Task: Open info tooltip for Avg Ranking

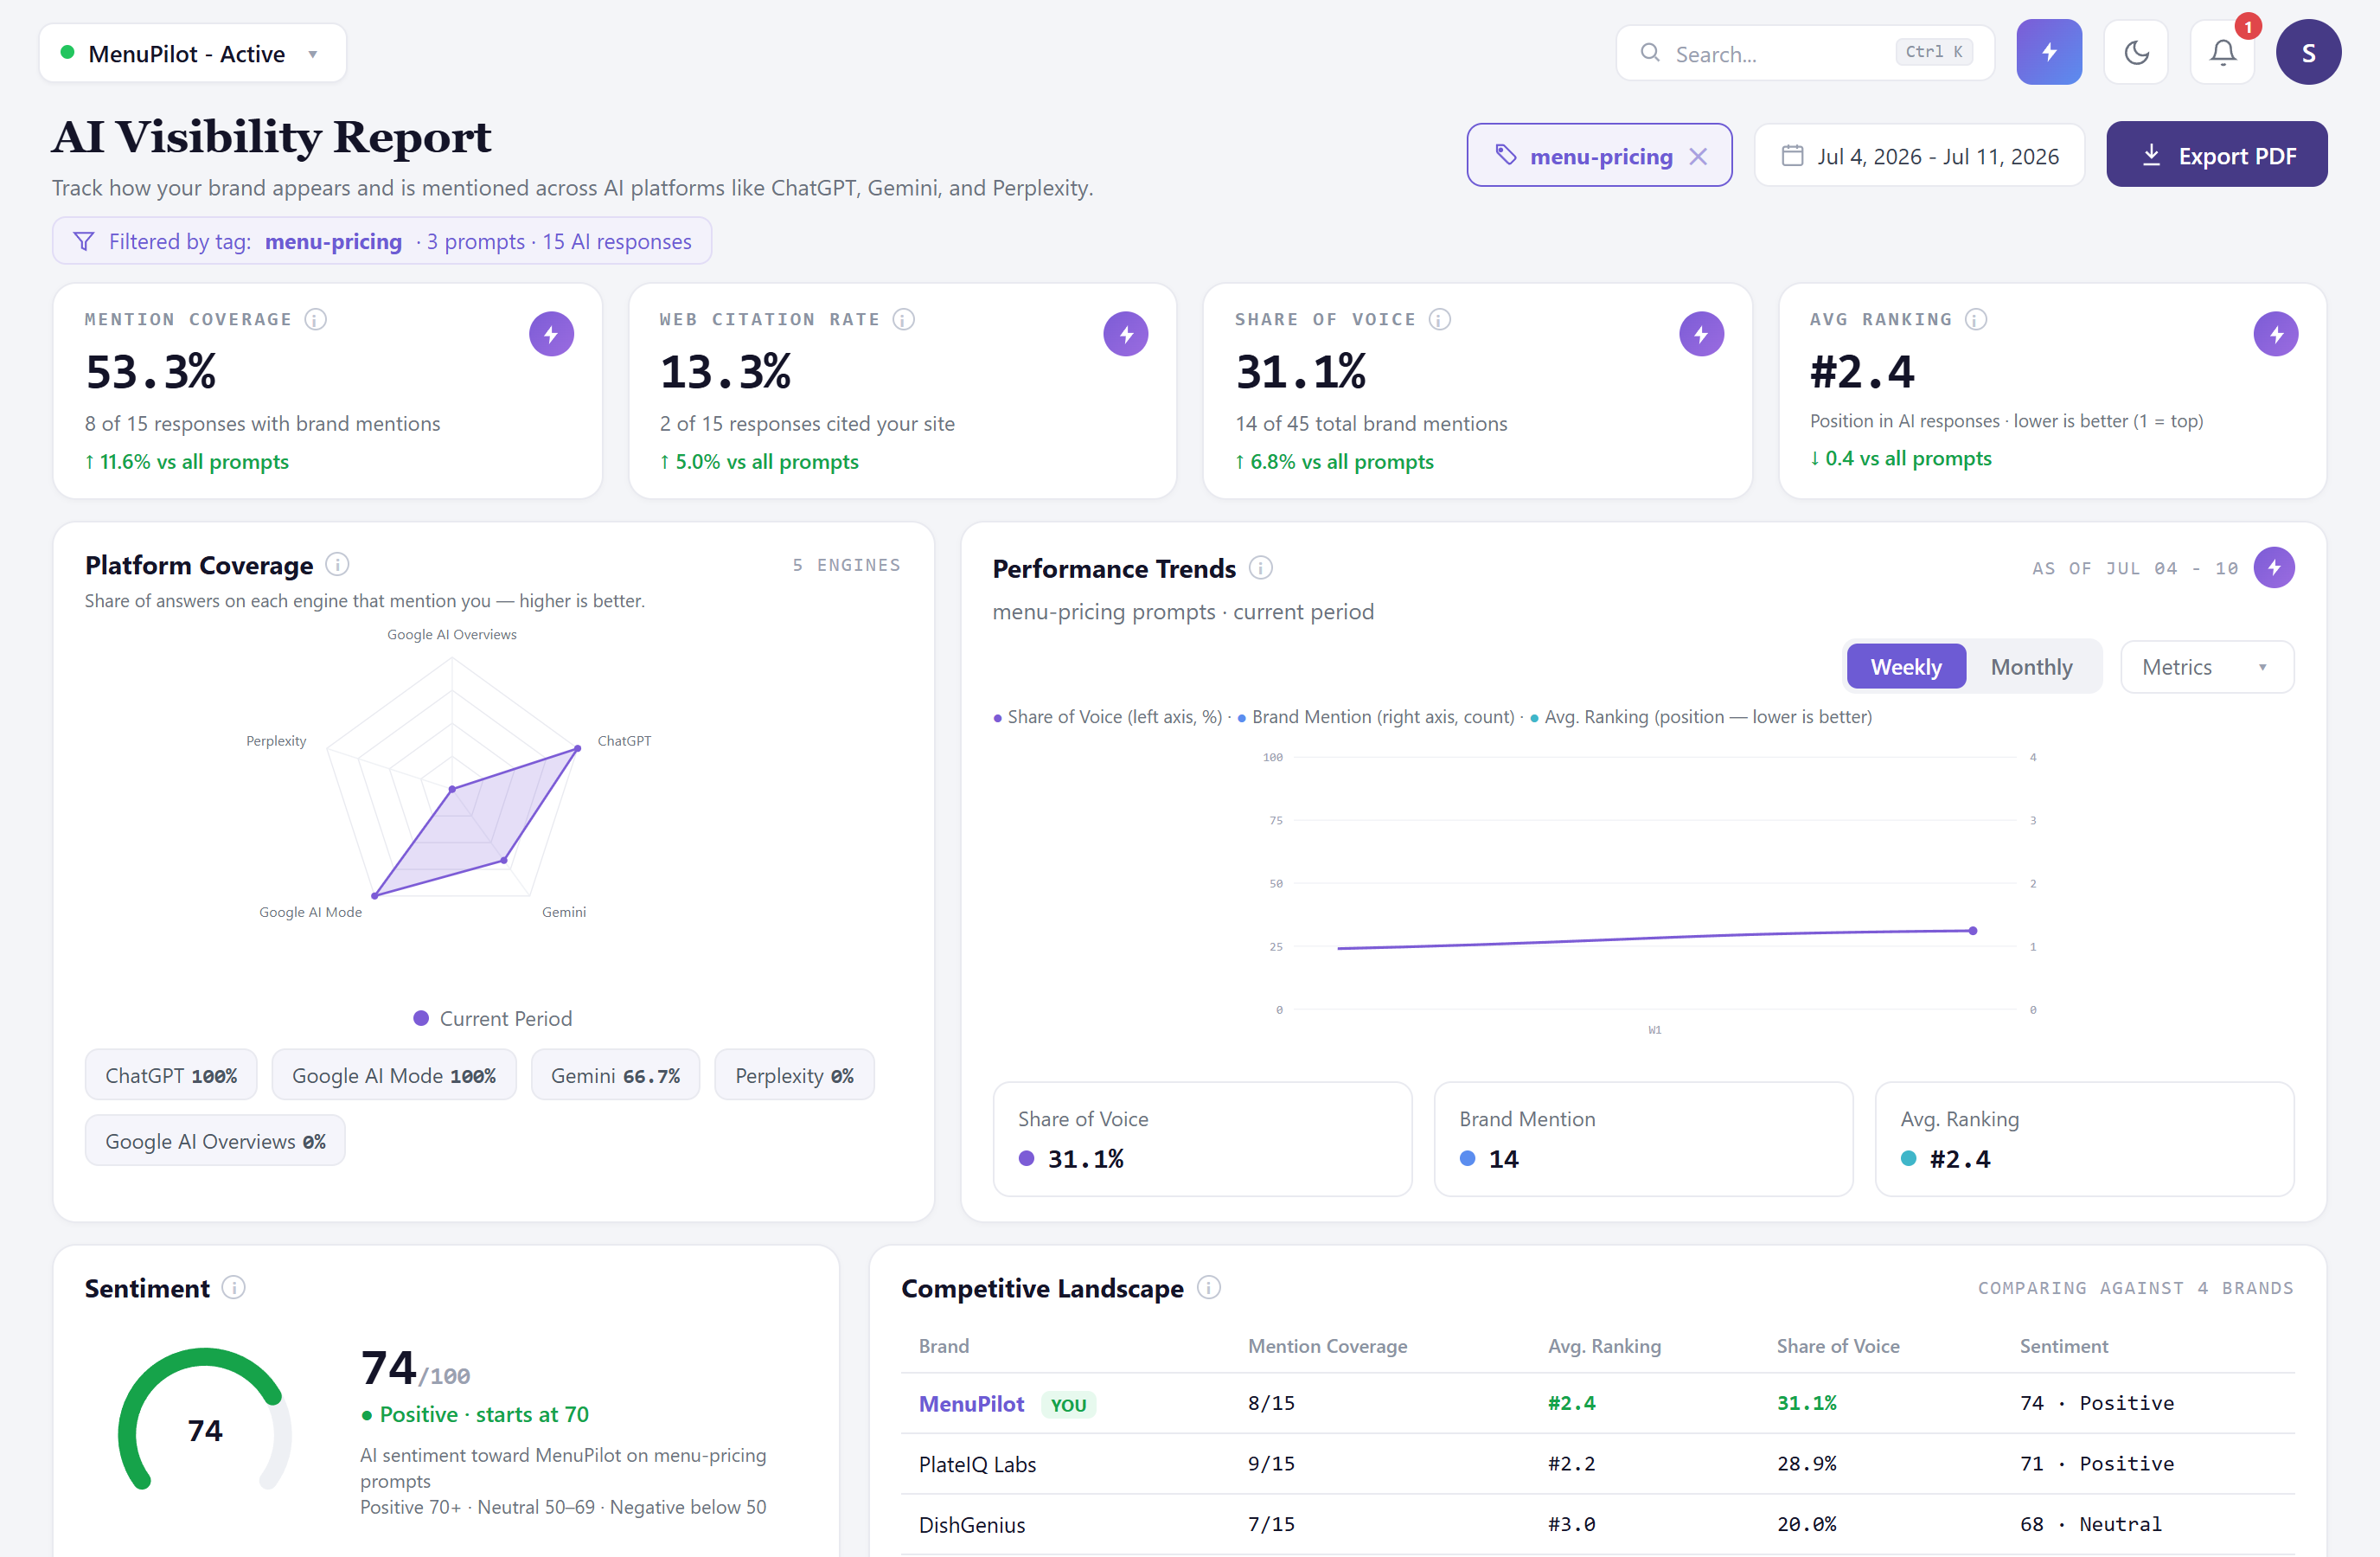Action: click(x=1975, y=319)
